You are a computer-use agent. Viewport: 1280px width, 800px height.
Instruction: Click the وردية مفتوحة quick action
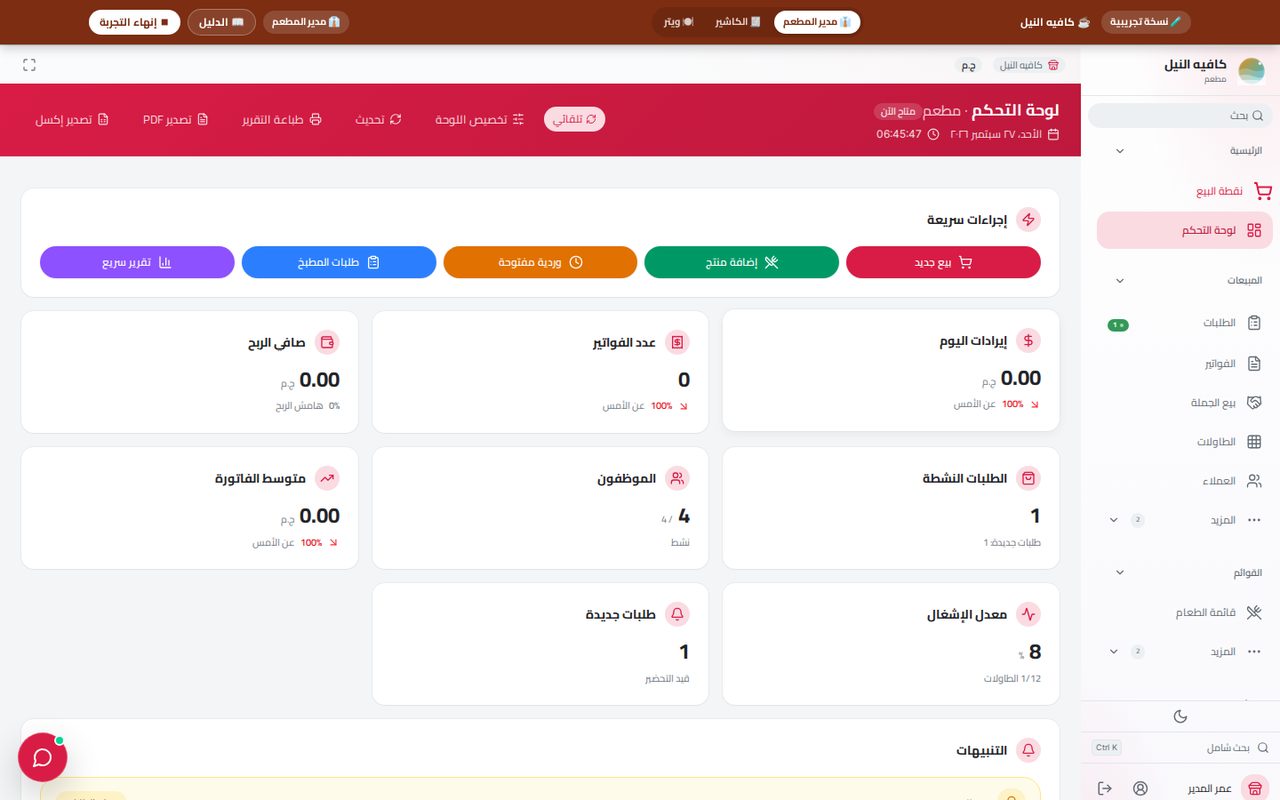click(540, 262)
